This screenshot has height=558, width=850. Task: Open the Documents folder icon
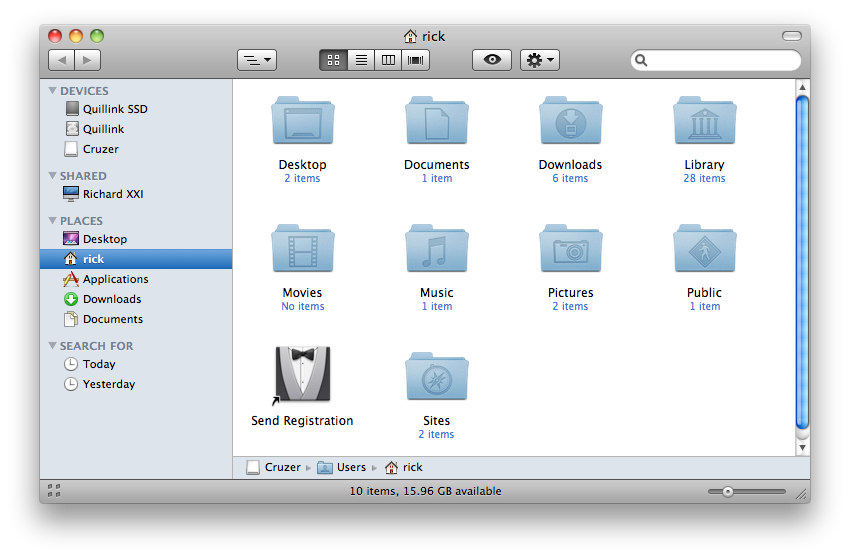pos(436,120)
